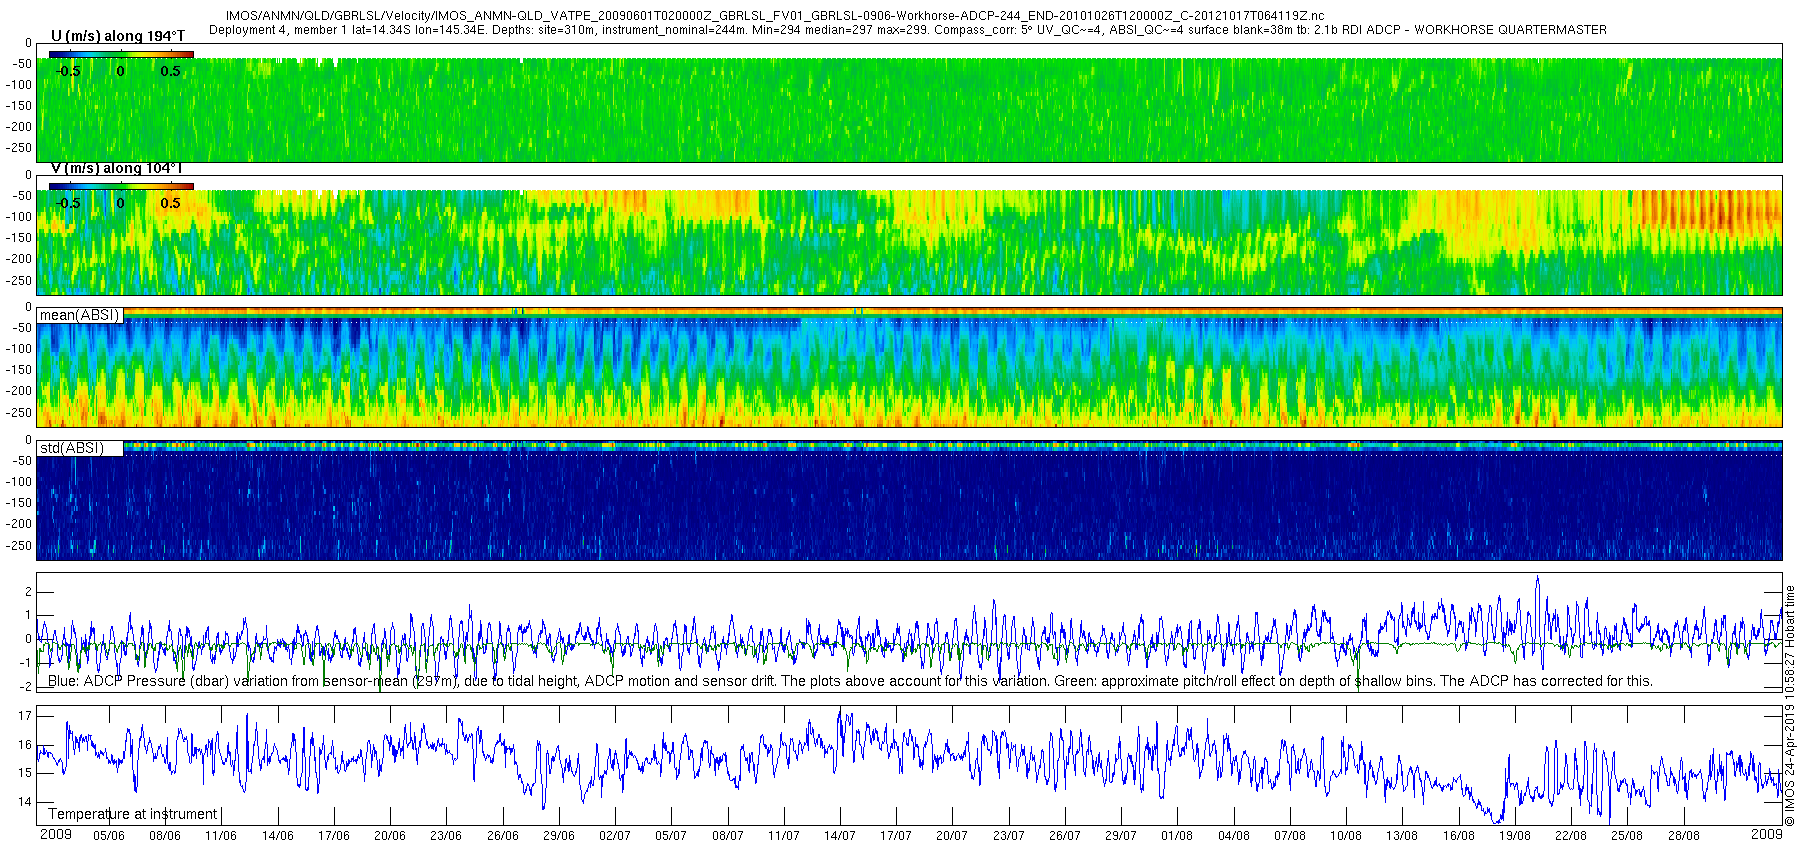Image resolution: width=1800 pixels, height=850 pixels.
Task: Click the 01/08 date tick label
Action: tap(1177, 836)
